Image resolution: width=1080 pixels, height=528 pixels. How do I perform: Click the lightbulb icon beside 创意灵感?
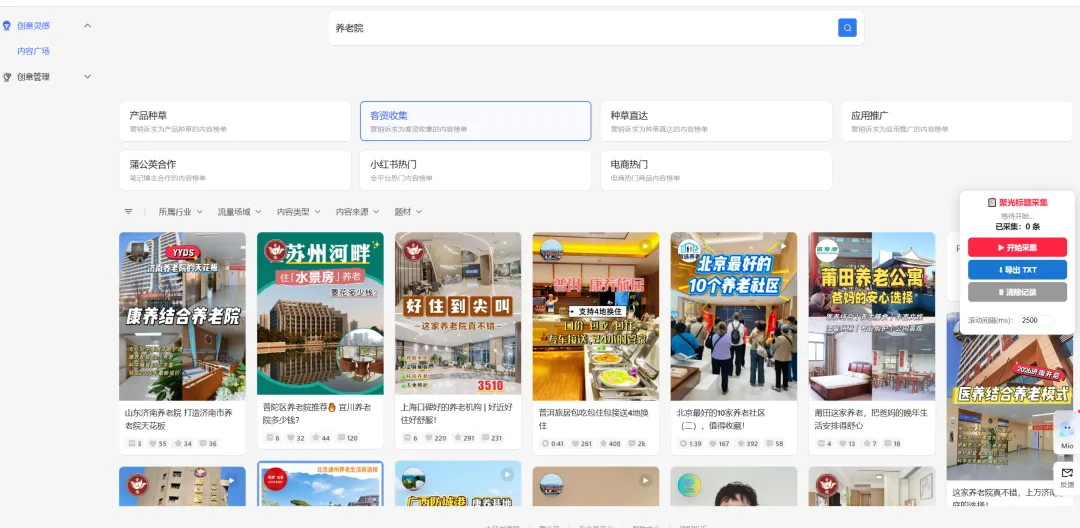pos(7,26)
